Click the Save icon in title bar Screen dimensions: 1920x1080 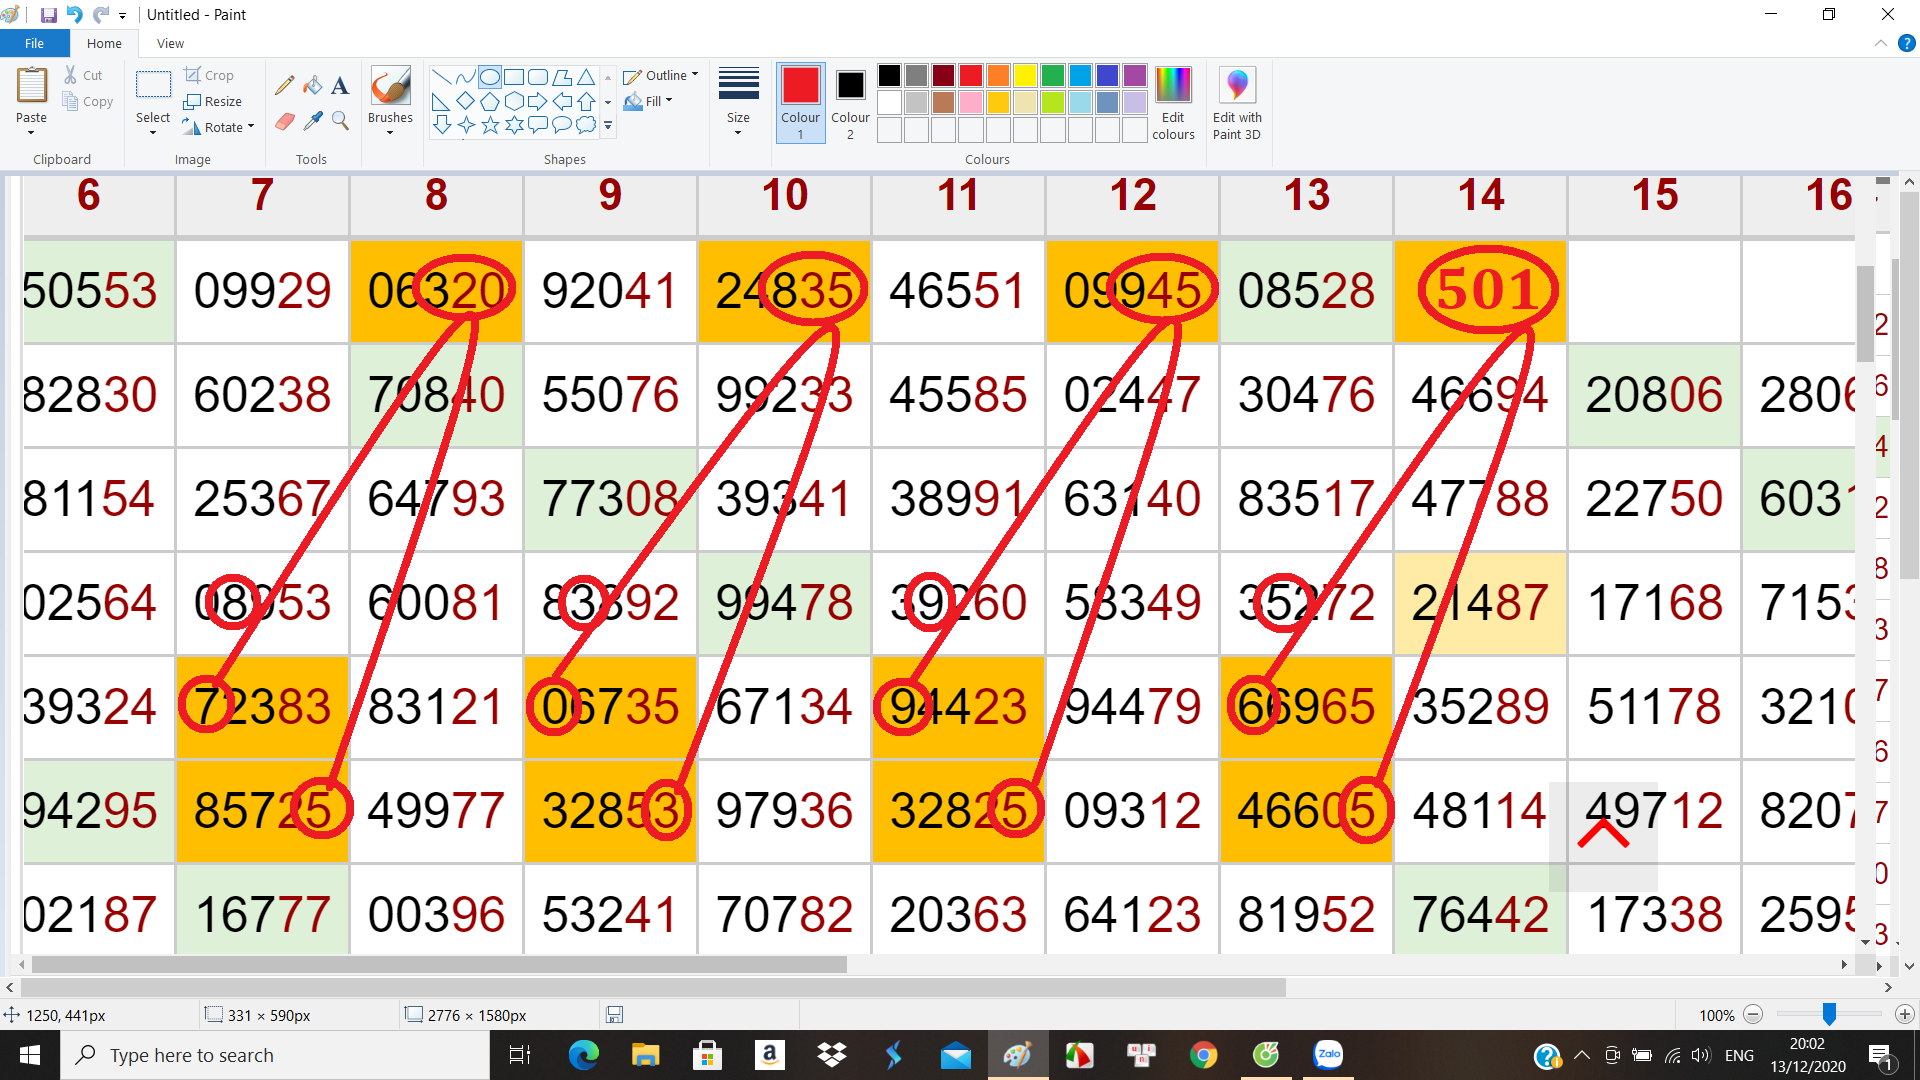48,15
